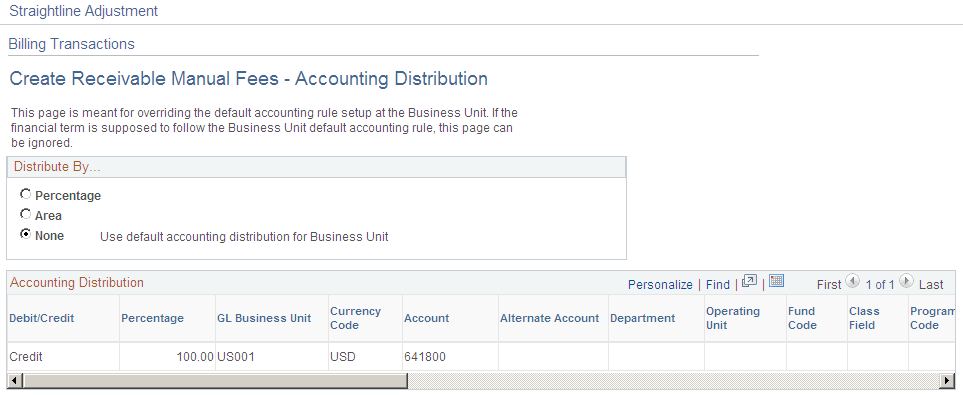The image size is (963, 395).
Task: Open the grid in a new window icon
Action: (x=749, y=281)
